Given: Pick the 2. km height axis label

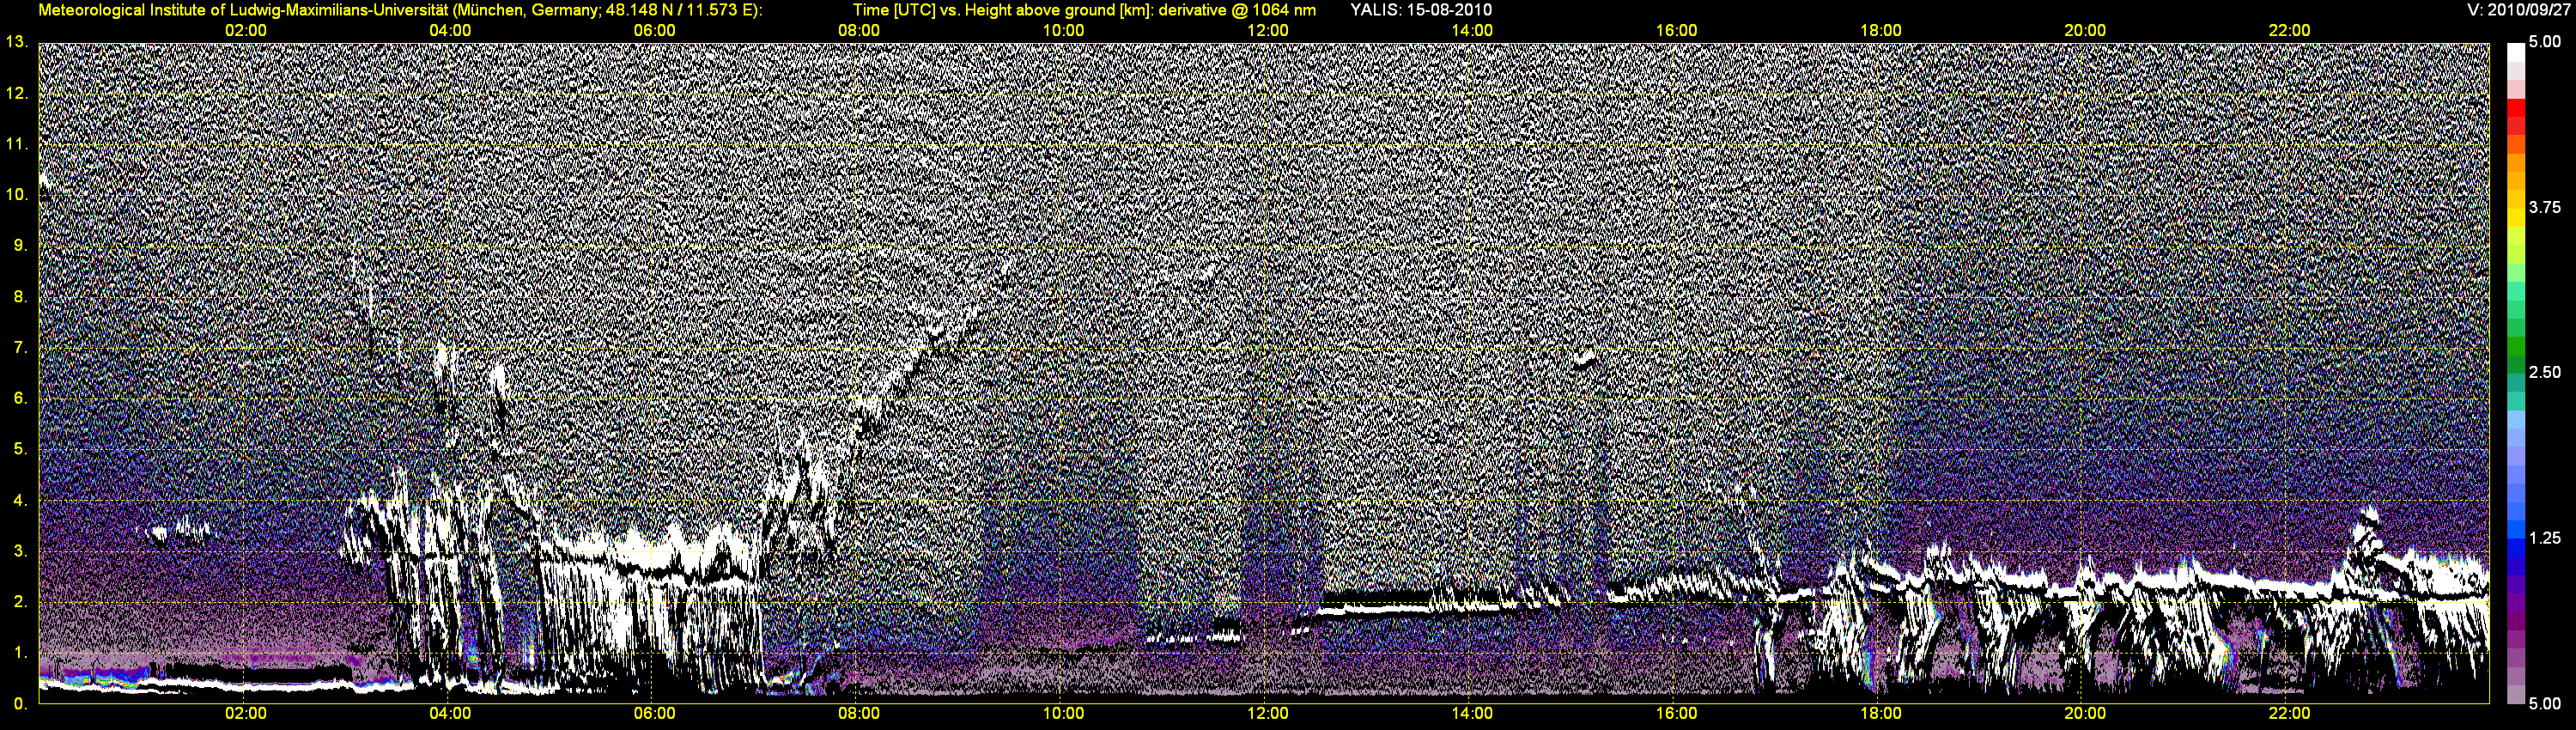Looking at the screenshot, I should (21, 602).
